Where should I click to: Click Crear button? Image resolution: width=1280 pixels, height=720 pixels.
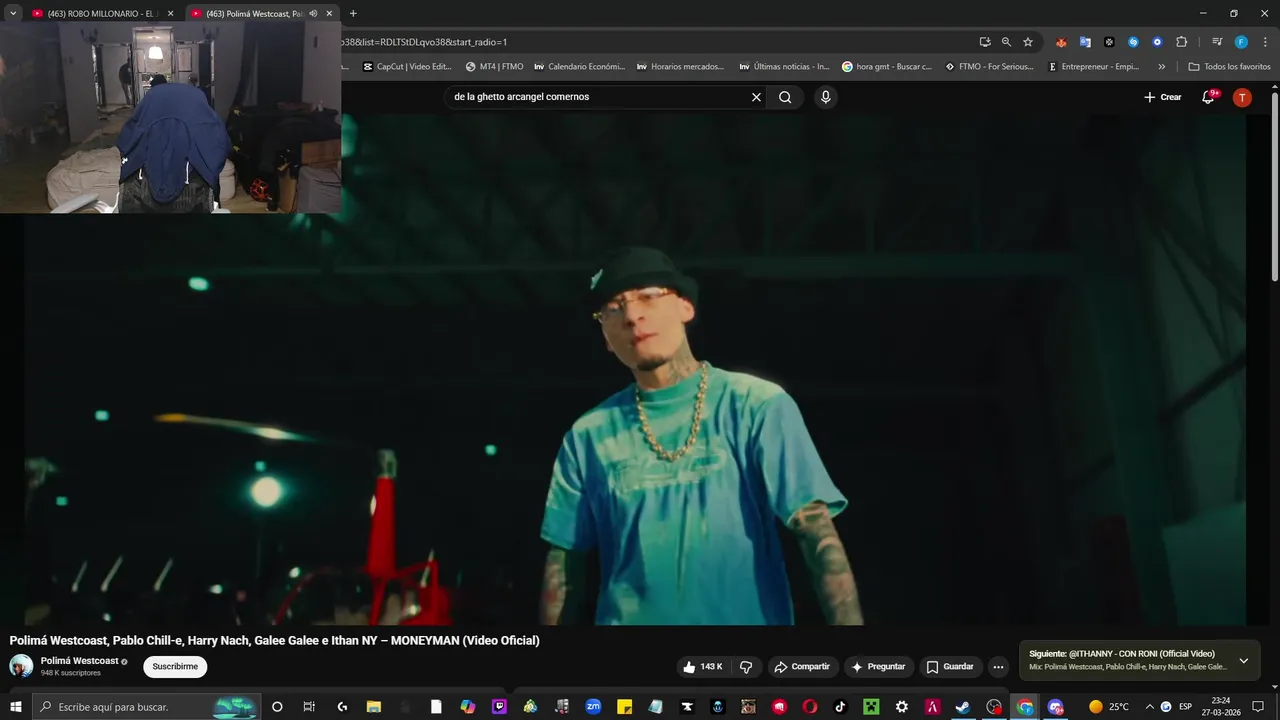coord(1163,97)
